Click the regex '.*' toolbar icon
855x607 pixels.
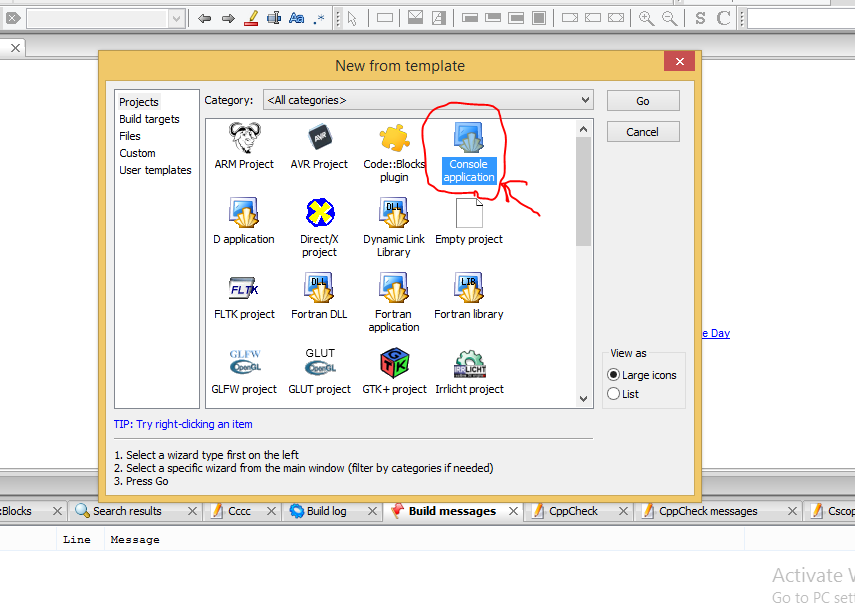320,19
